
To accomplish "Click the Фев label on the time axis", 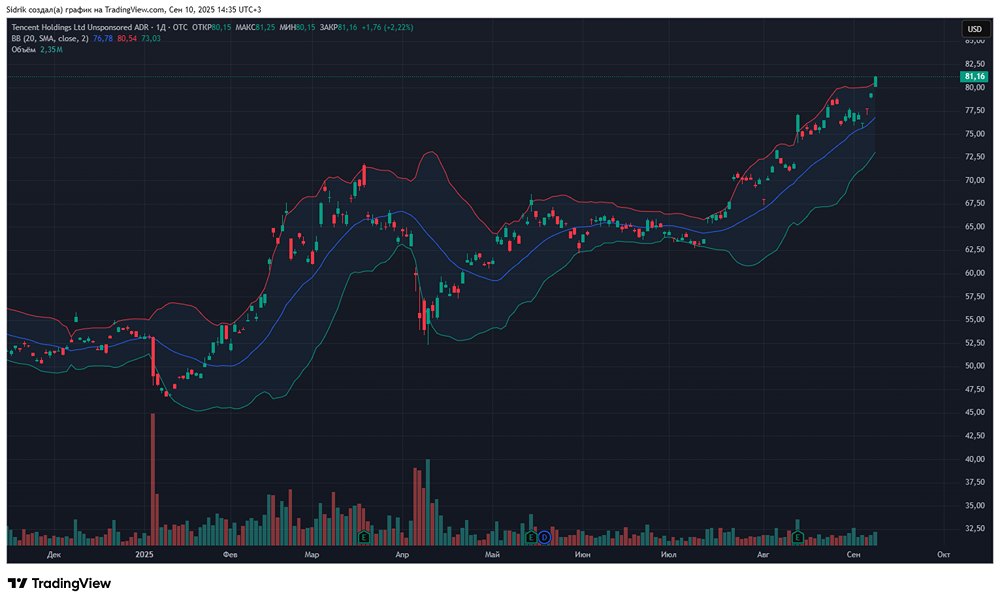I will pyautogui.click(x=230, y=555).
